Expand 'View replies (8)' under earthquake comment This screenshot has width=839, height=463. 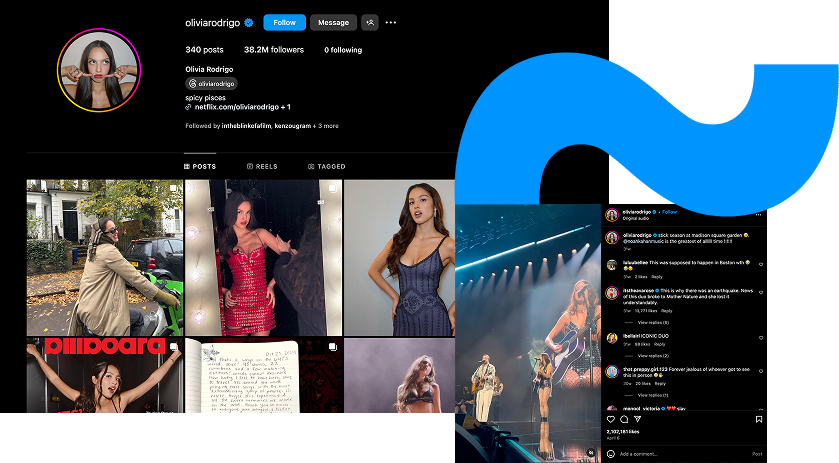tap(653, 322)
